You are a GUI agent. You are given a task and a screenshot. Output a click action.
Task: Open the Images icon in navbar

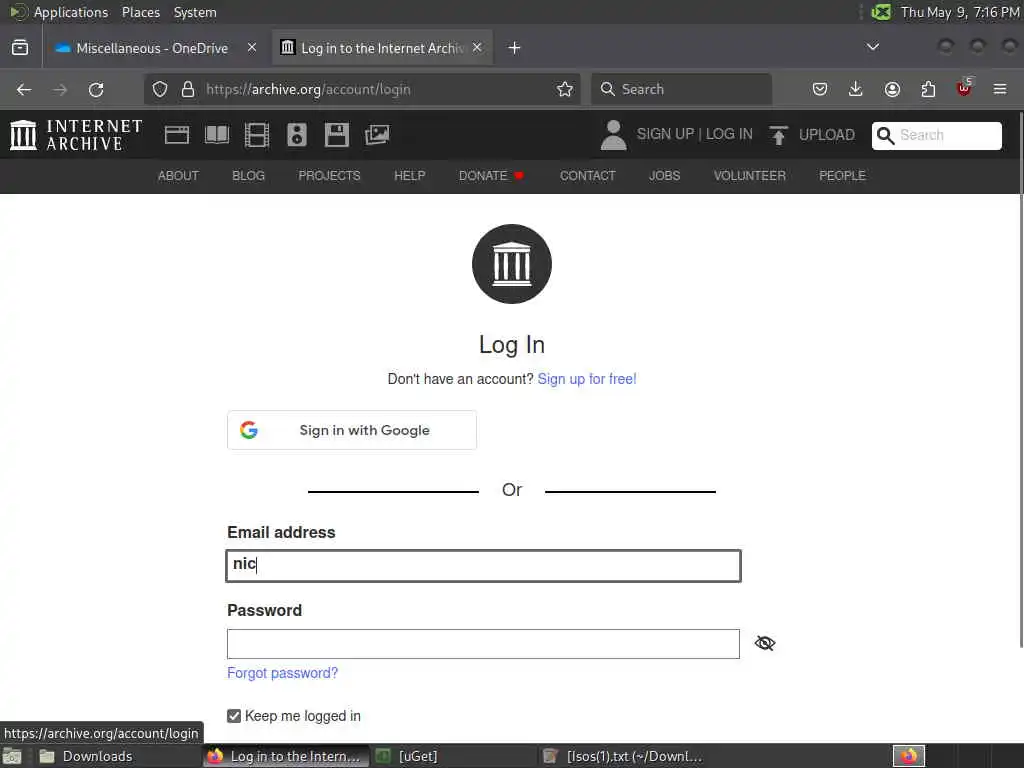tap(377, 135)
